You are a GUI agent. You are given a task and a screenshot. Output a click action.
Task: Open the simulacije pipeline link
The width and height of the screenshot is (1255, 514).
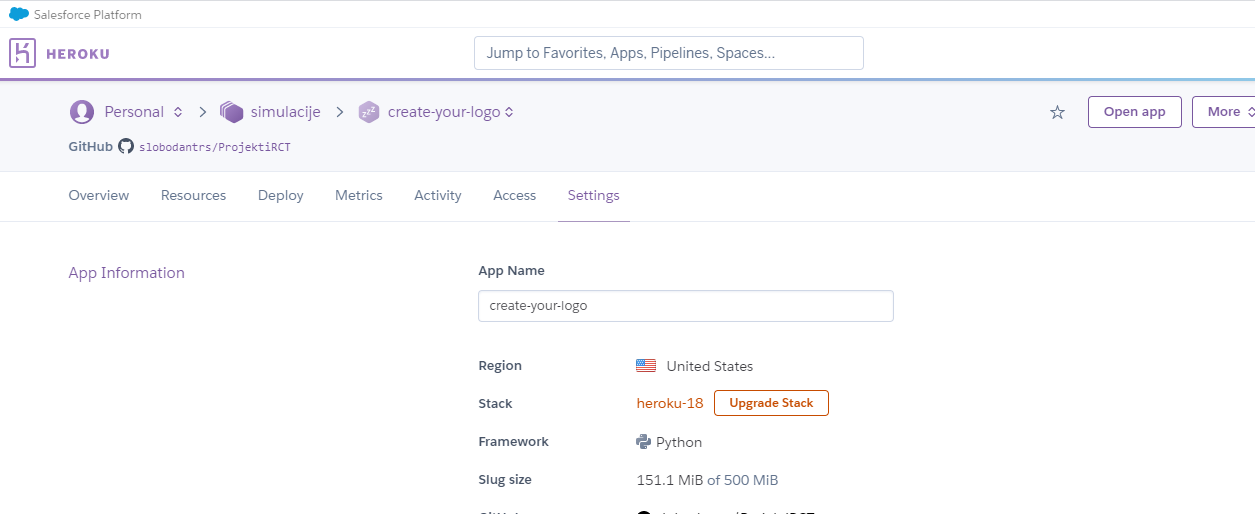click(286, 112)
